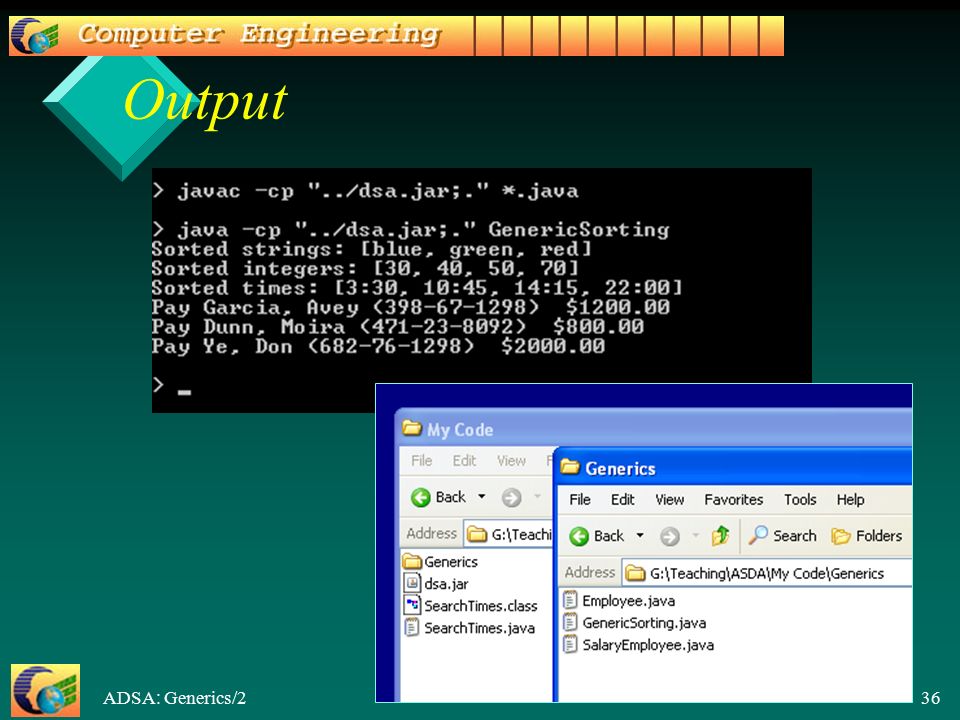Open the Edit menu in Generics window
Image resolution: width=960 pixels, height=720 pixels.
pyautogui.click(x=623, y=500)
